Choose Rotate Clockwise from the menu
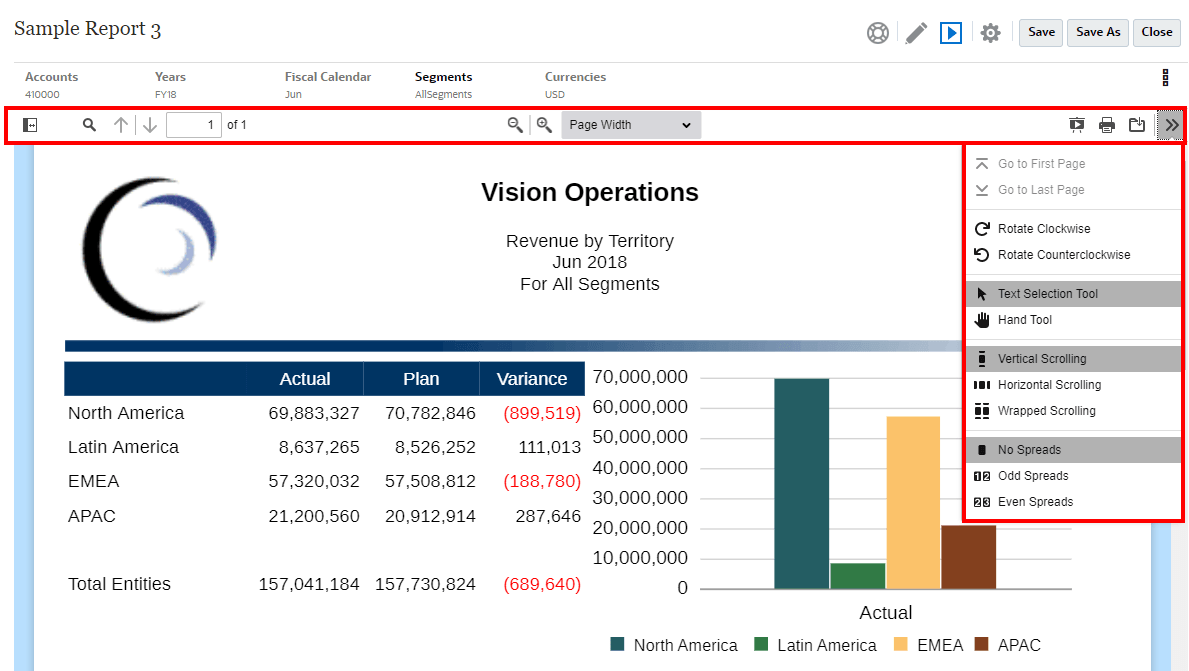This screenshot has height=671, width=1189. [1043, 229]
